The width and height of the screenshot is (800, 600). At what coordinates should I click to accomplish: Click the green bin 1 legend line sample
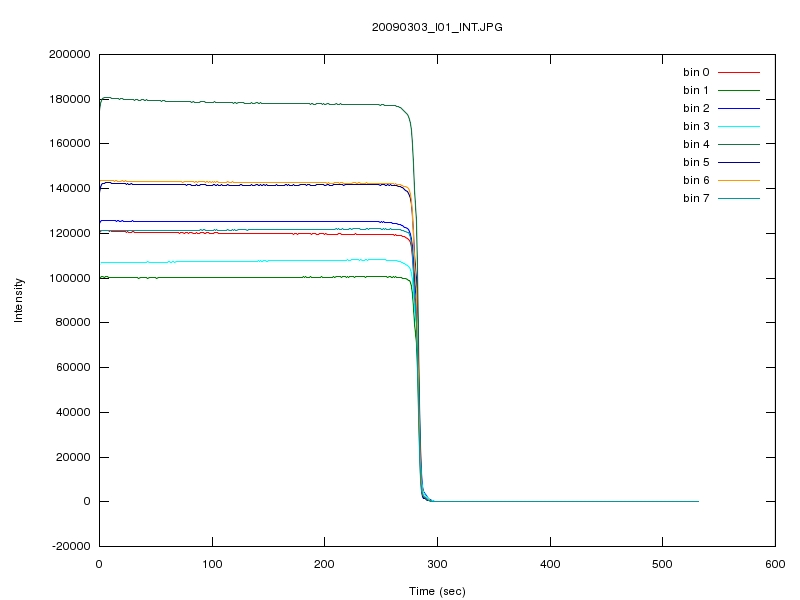(739, 90)
